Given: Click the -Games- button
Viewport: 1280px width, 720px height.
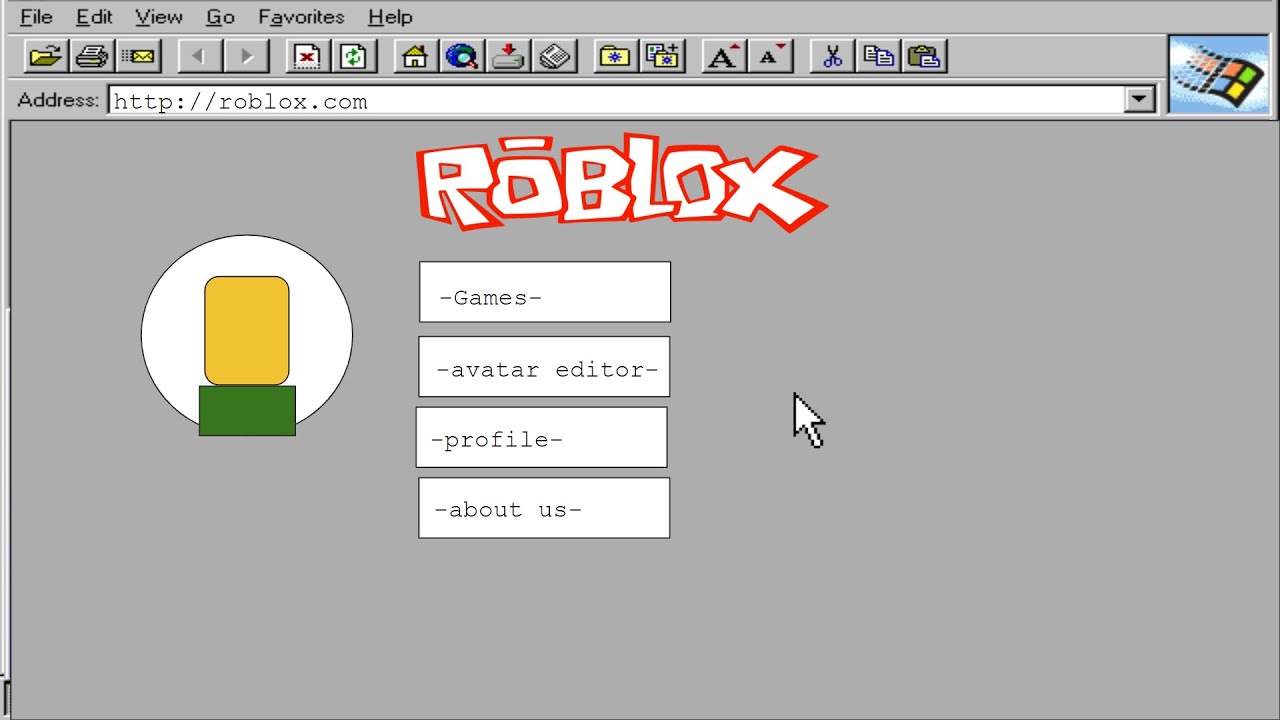Looking at the screenshot, I should (545, 292).
